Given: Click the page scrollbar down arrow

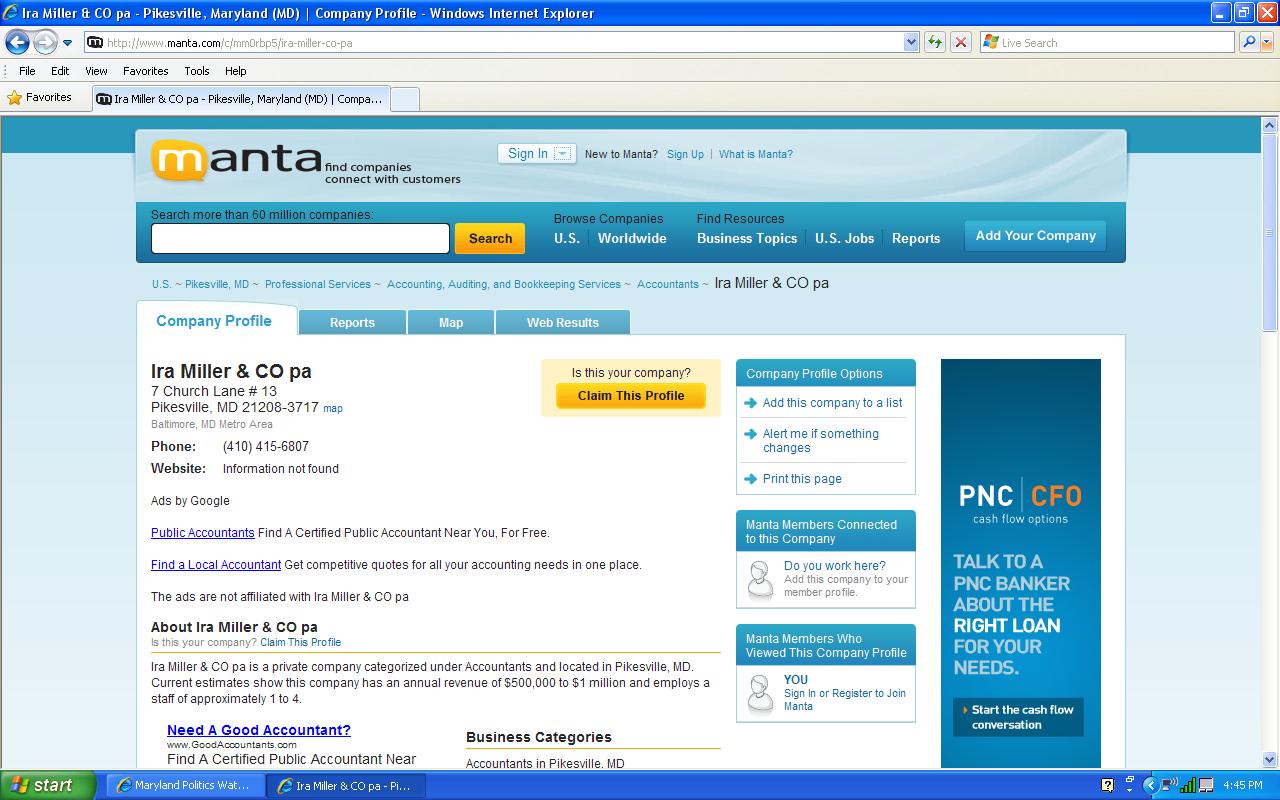Looking at the screenshot, I should (1270, 758).
